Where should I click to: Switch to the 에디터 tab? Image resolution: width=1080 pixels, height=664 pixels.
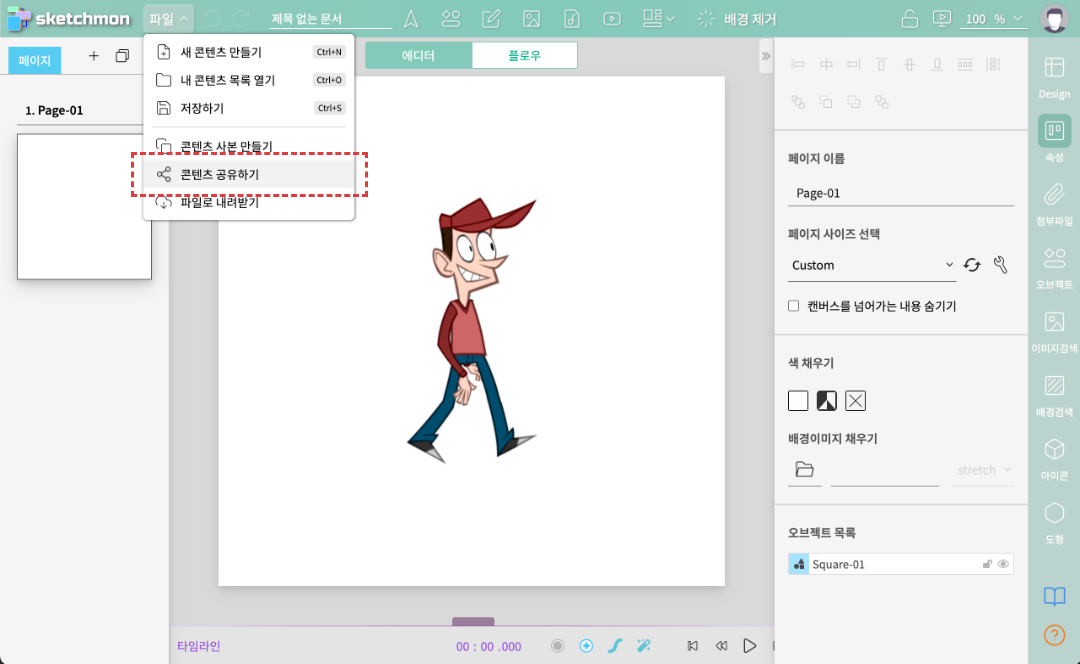coord(418,55)
